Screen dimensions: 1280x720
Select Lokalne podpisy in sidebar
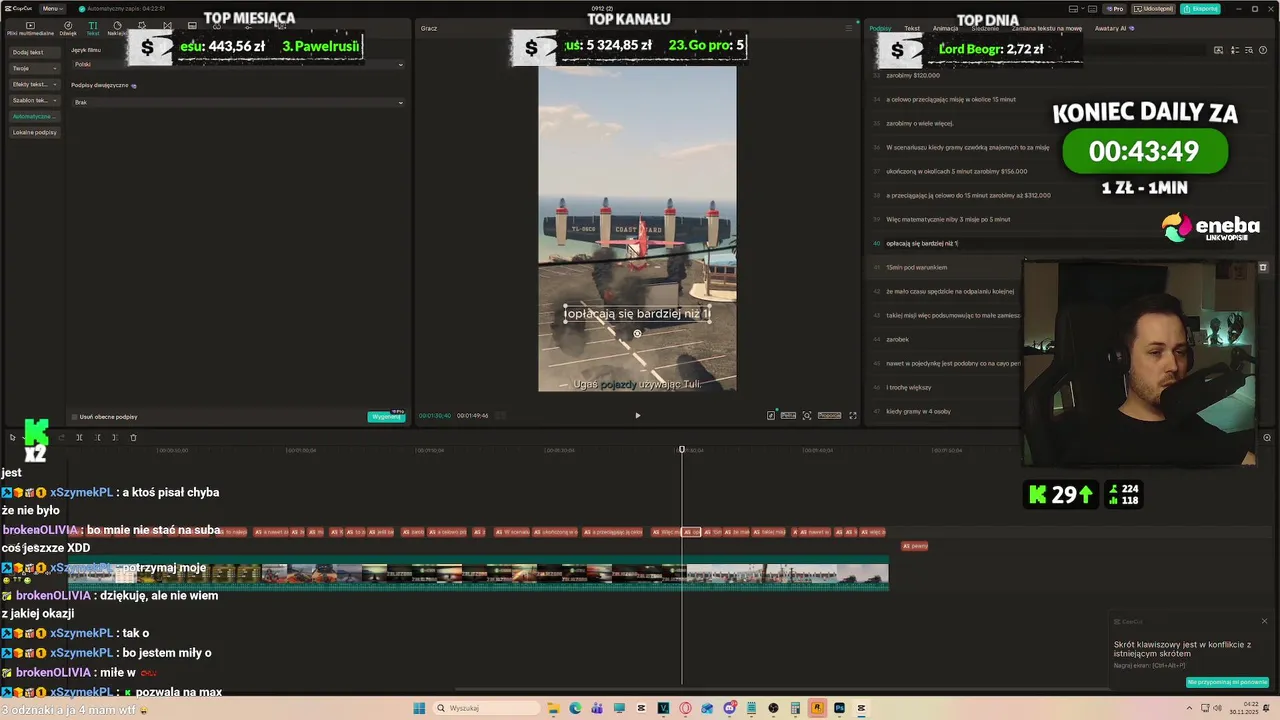34,132
